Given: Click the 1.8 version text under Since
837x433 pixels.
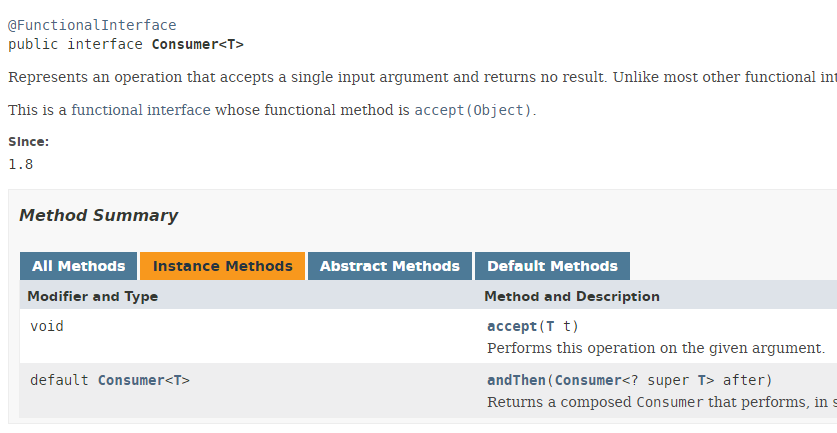Looking at the screenshot, I should click(20, 164).
